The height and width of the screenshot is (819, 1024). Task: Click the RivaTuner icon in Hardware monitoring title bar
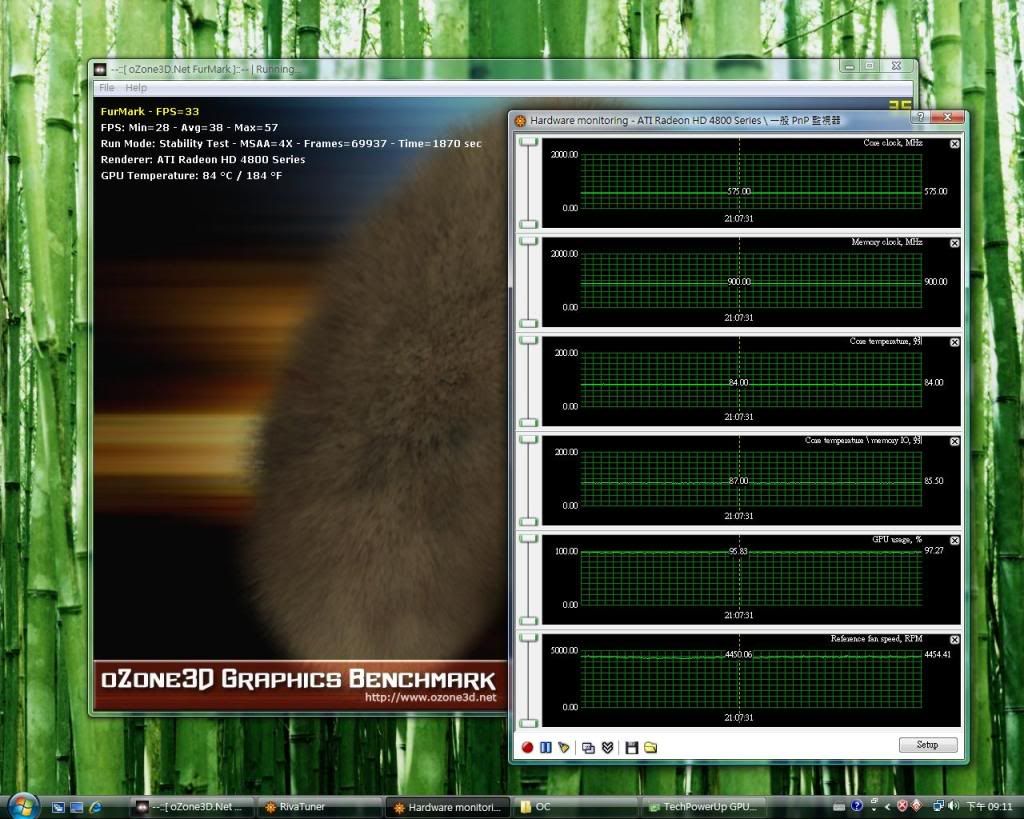click(x=520, y=121)
